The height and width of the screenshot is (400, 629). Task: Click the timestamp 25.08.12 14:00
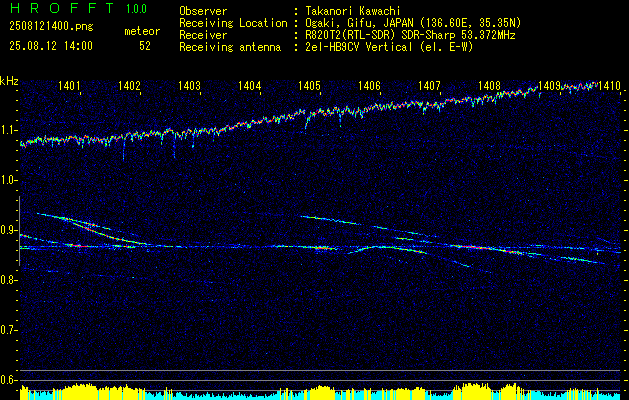51,46
